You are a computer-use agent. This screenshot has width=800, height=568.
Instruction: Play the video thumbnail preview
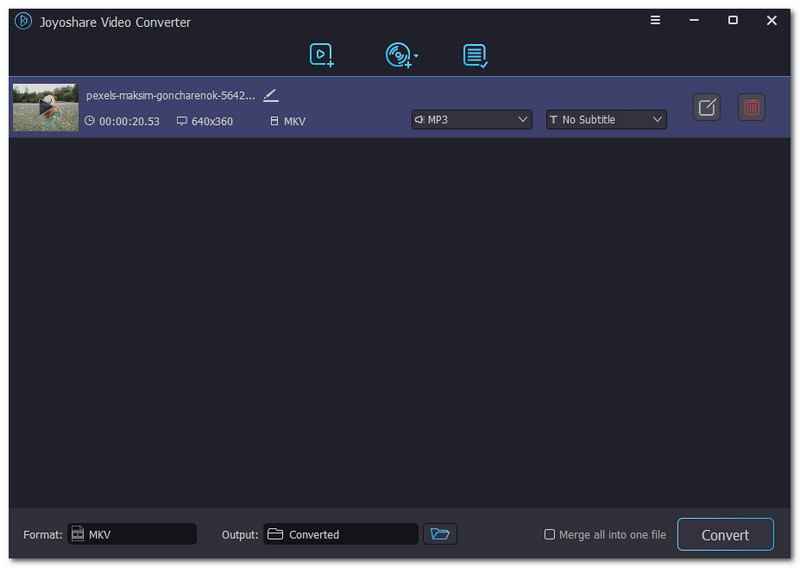click(46, 107)
